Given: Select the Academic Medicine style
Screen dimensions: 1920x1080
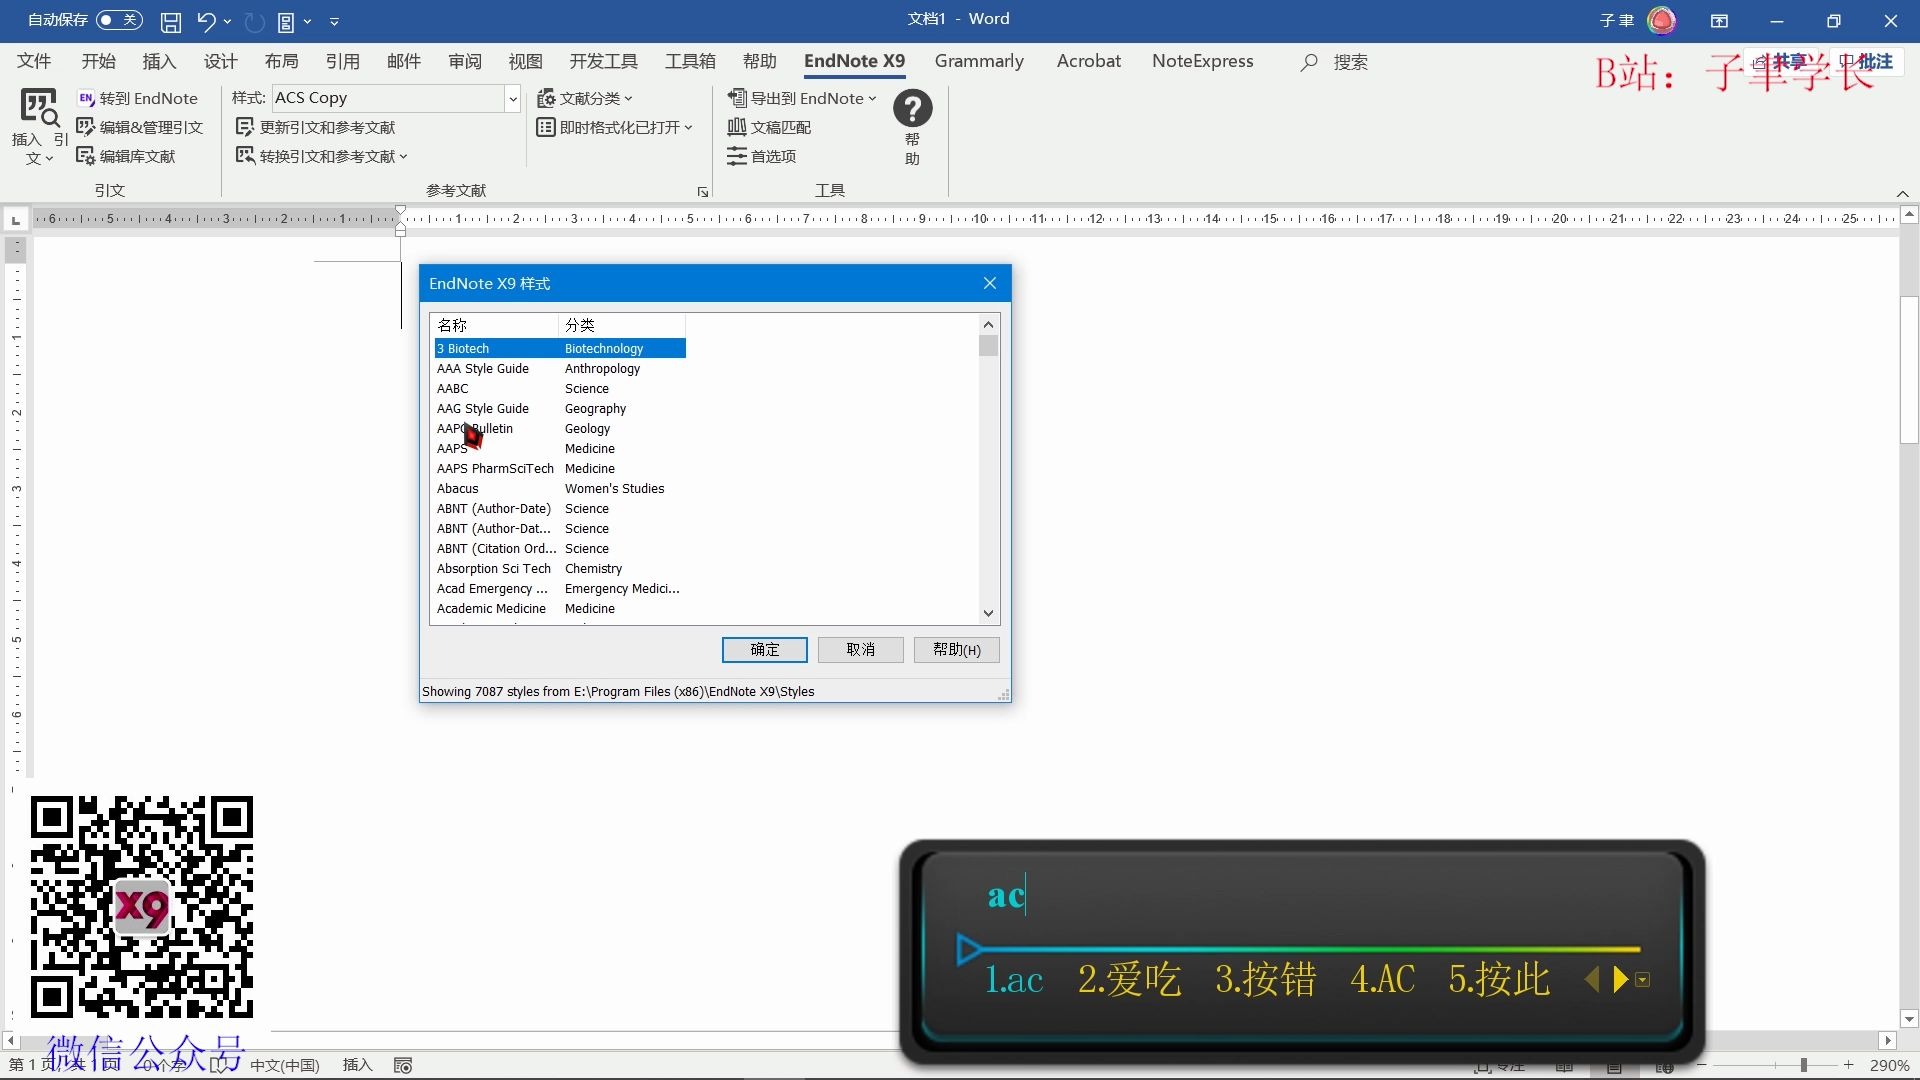Looking at the screenshot, I should tap(560, 608).
